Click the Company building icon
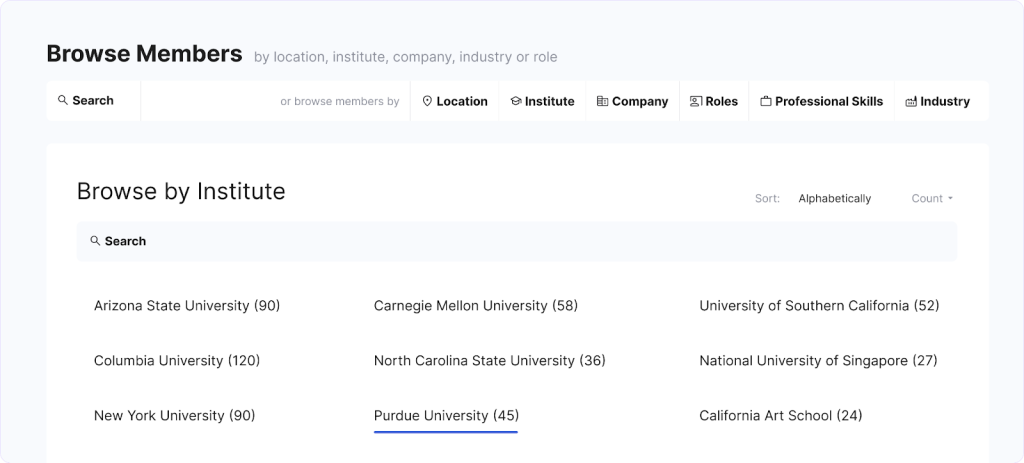This screenshot has width=1024, height=463. 602,102
